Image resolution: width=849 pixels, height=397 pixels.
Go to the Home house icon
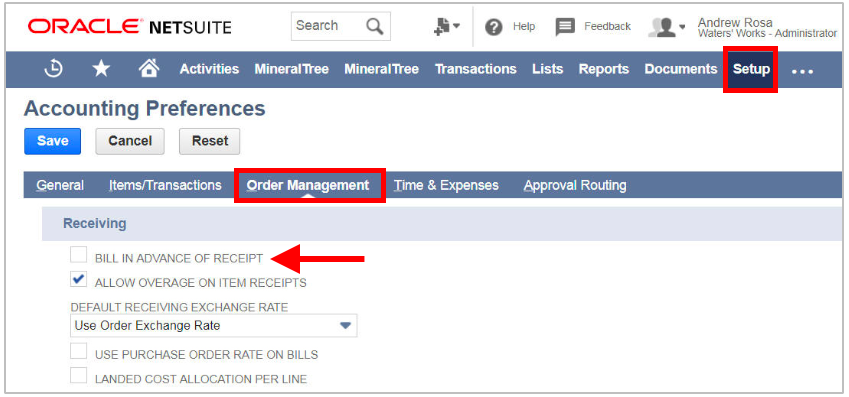[x=149, y=68]
